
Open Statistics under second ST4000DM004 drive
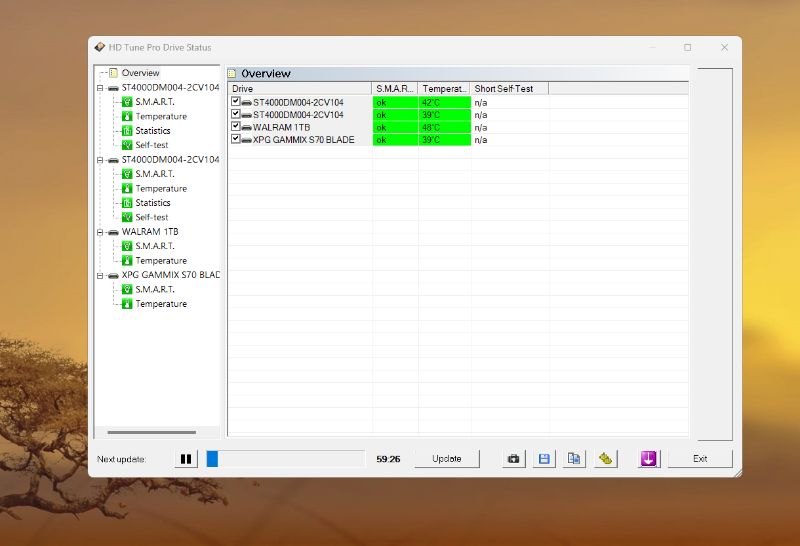[x=153, y=203]
